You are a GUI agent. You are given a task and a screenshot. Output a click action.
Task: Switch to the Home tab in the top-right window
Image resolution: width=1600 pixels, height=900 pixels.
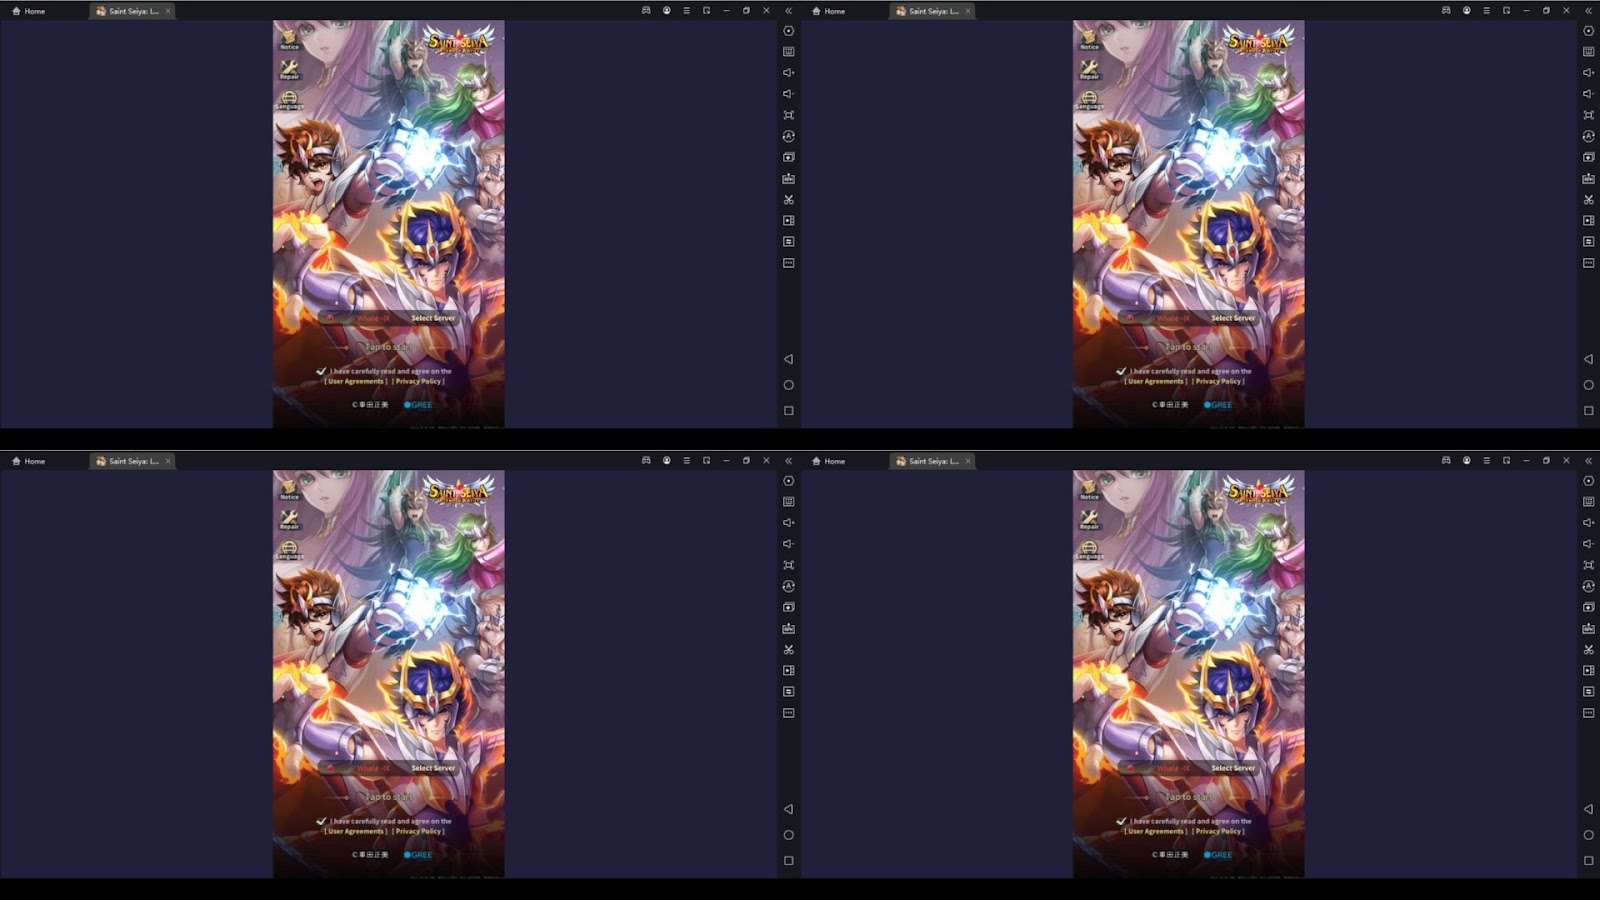coord(829,11)
